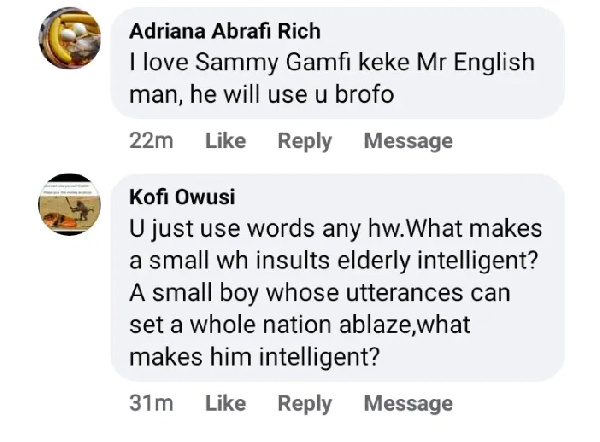Viewport: 600px width, 442px height.
Task: Click the 22m timestamp
Action: click(151, 141)
